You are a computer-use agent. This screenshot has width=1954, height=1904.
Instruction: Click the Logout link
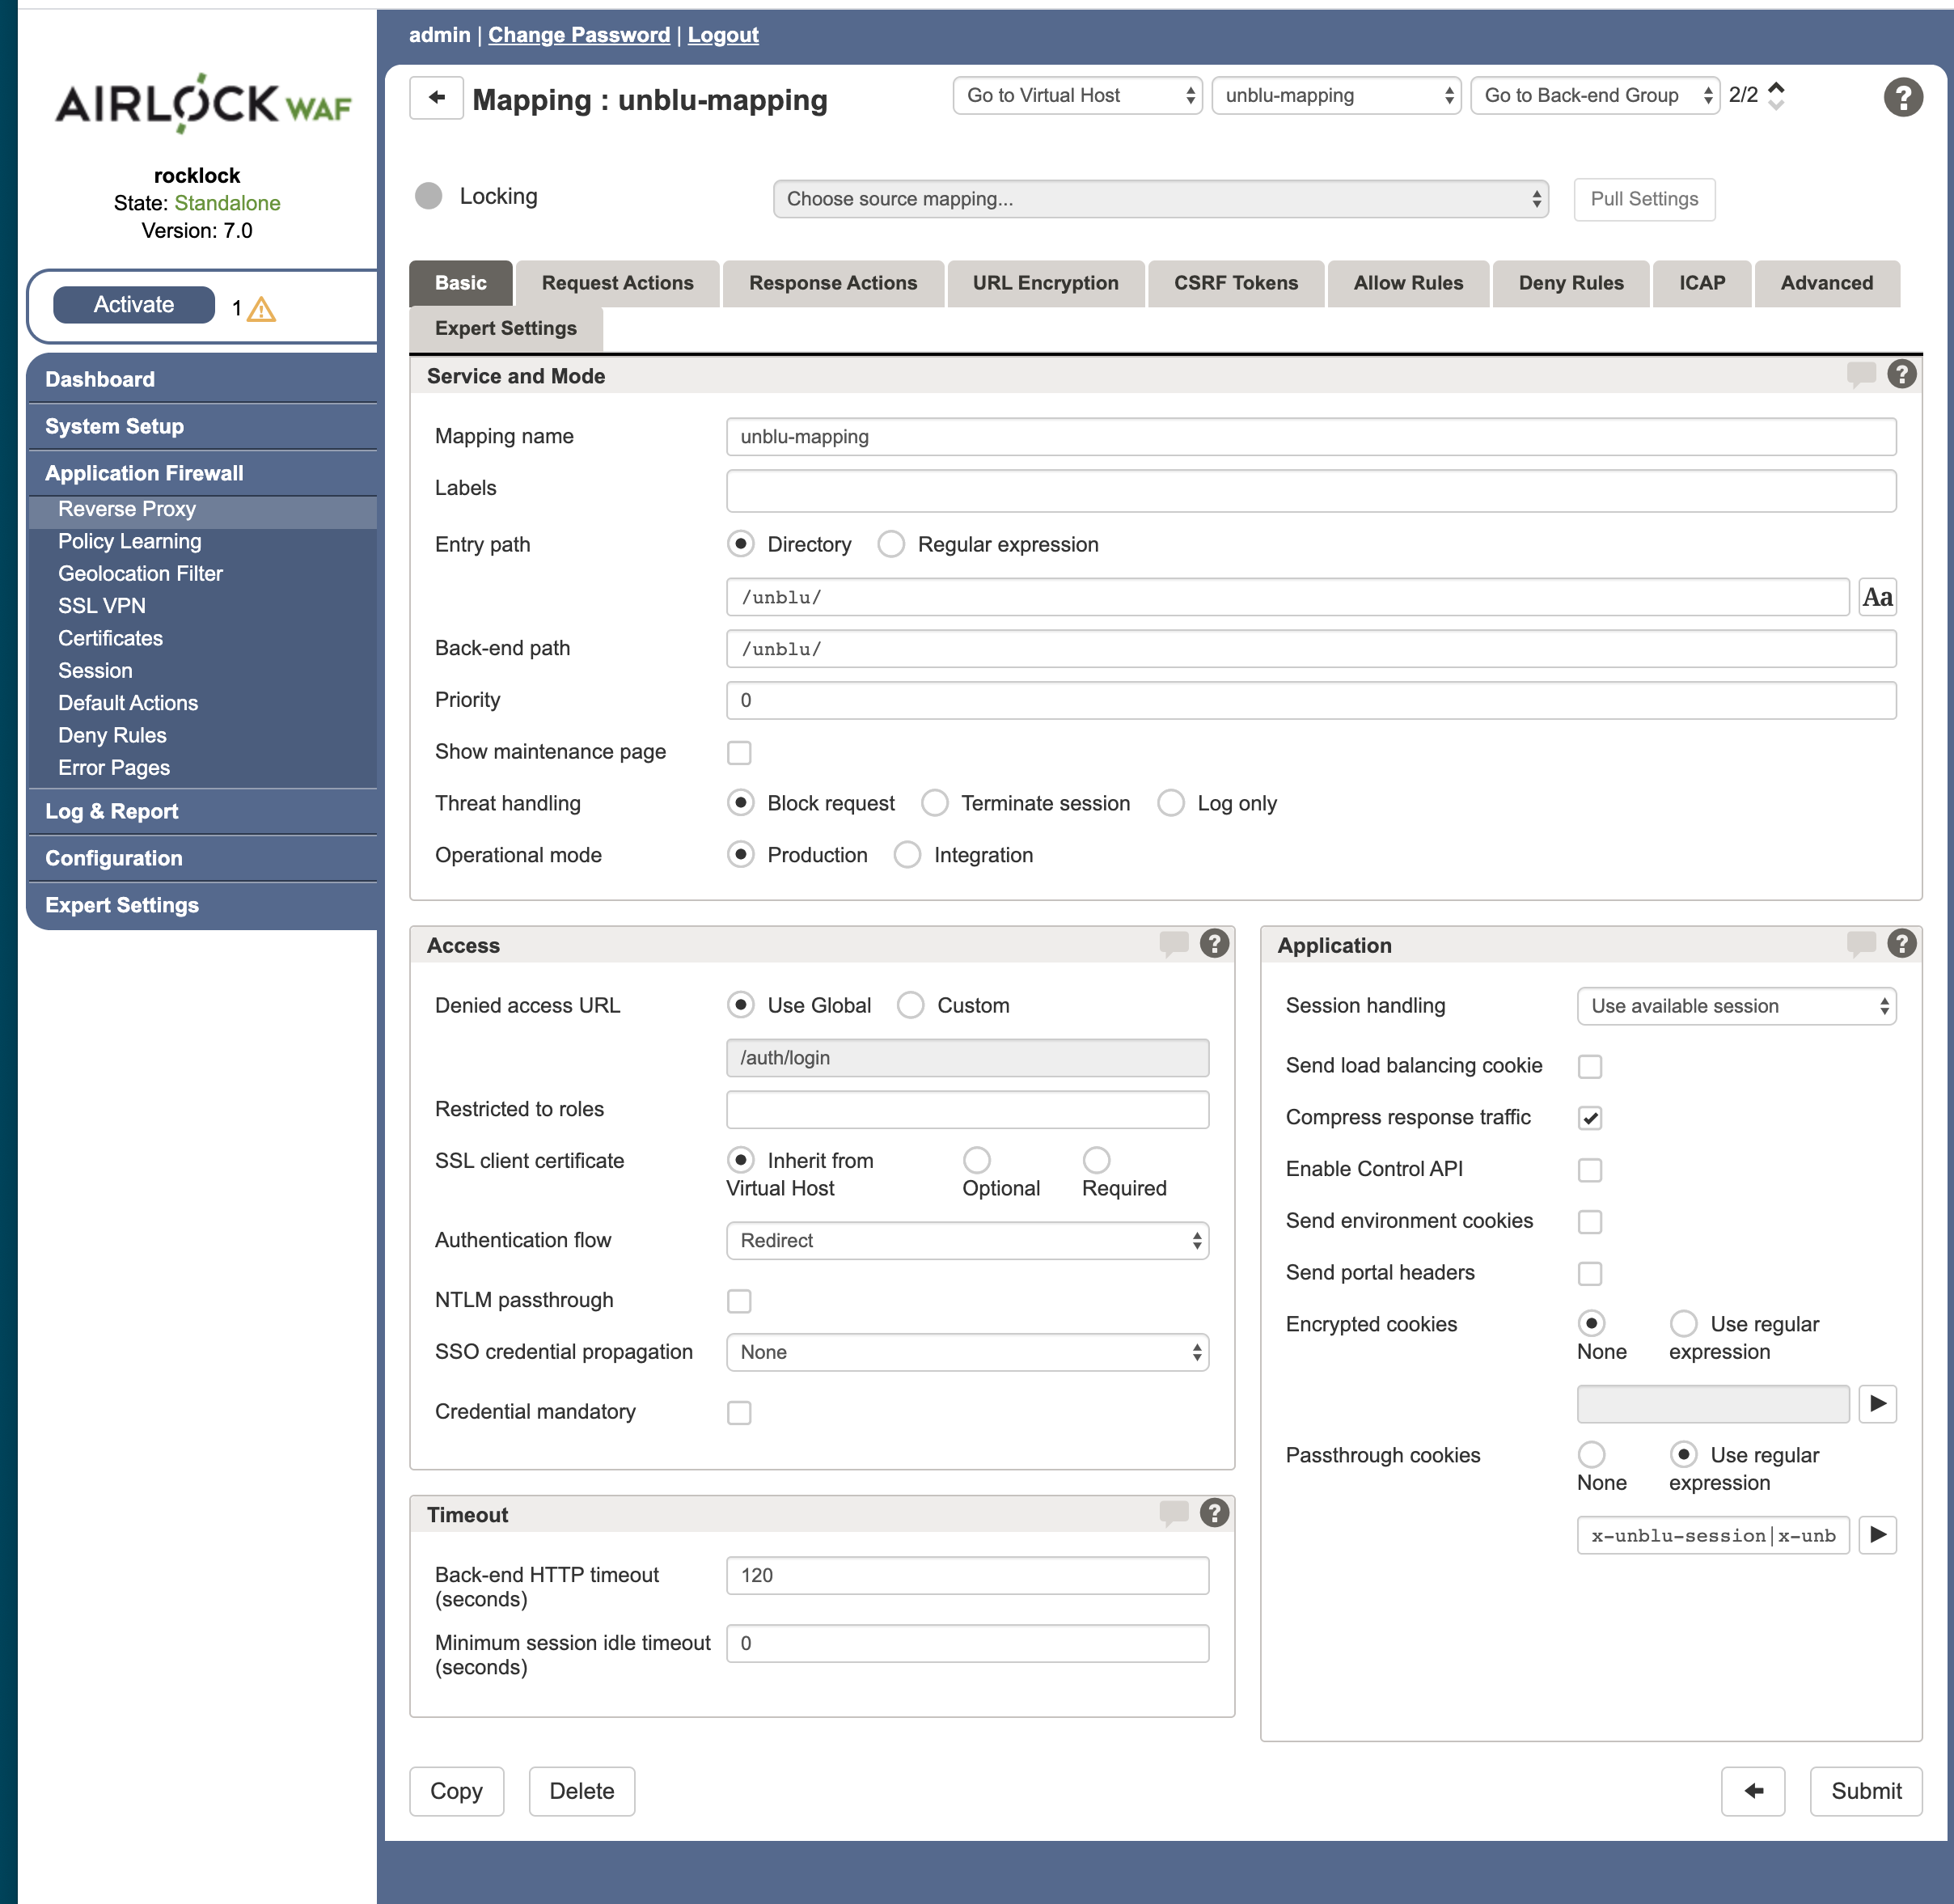pos(722,34)
